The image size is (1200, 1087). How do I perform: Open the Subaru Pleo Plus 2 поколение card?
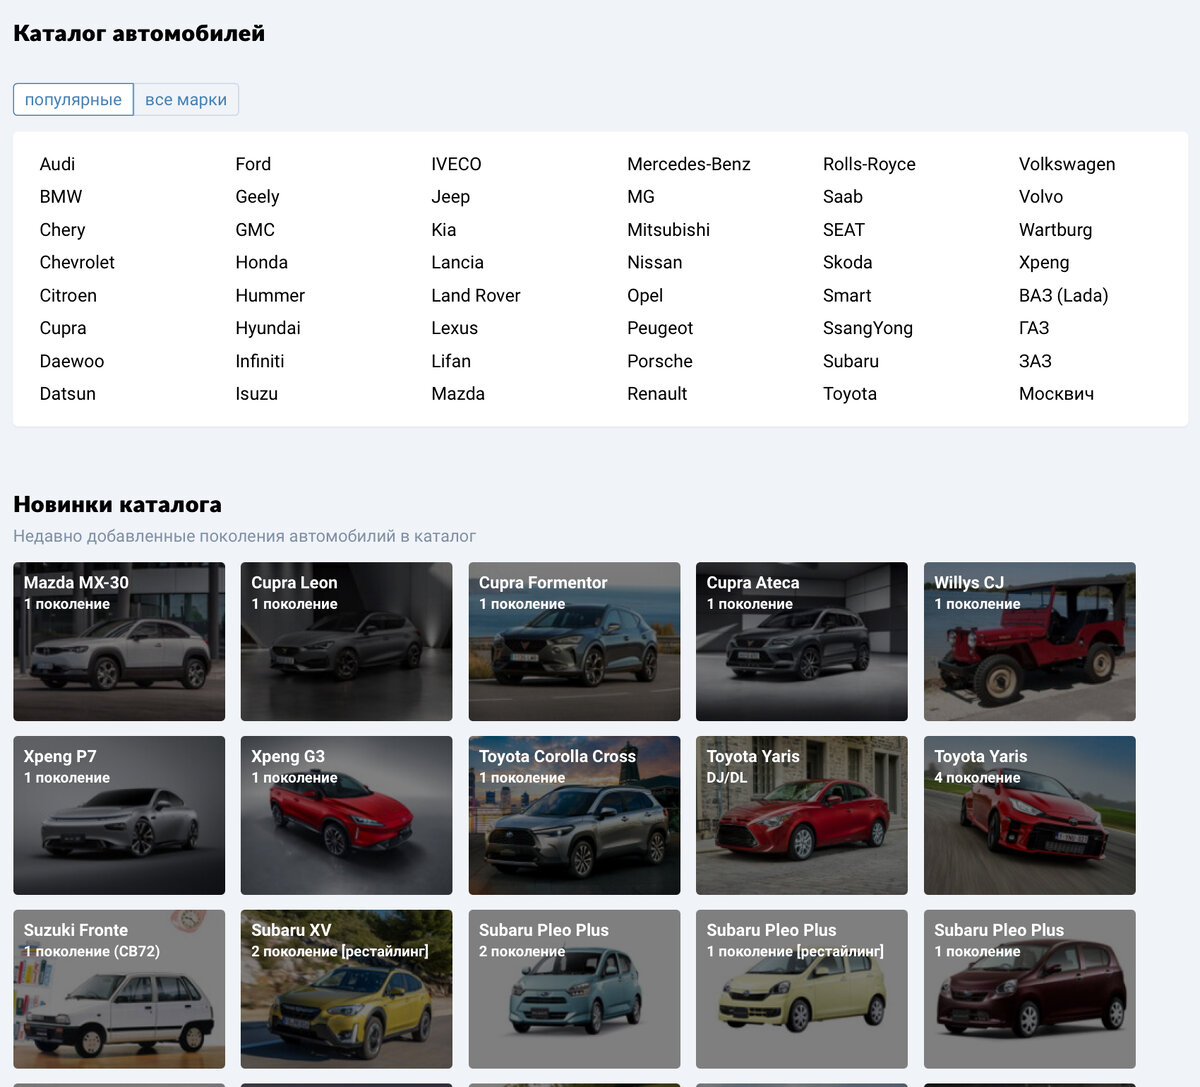[x=574, y=989]
